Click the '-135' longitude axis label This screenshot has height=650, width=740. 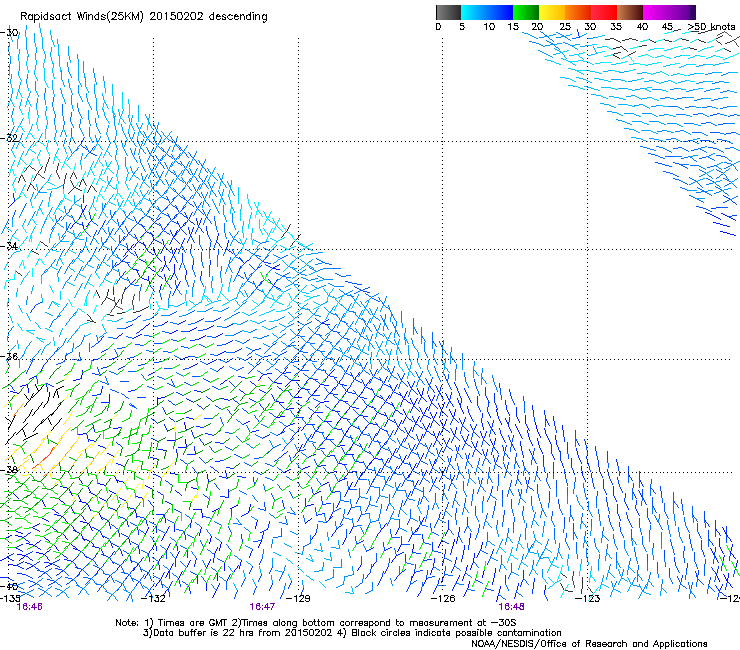[x=10, y=598]
